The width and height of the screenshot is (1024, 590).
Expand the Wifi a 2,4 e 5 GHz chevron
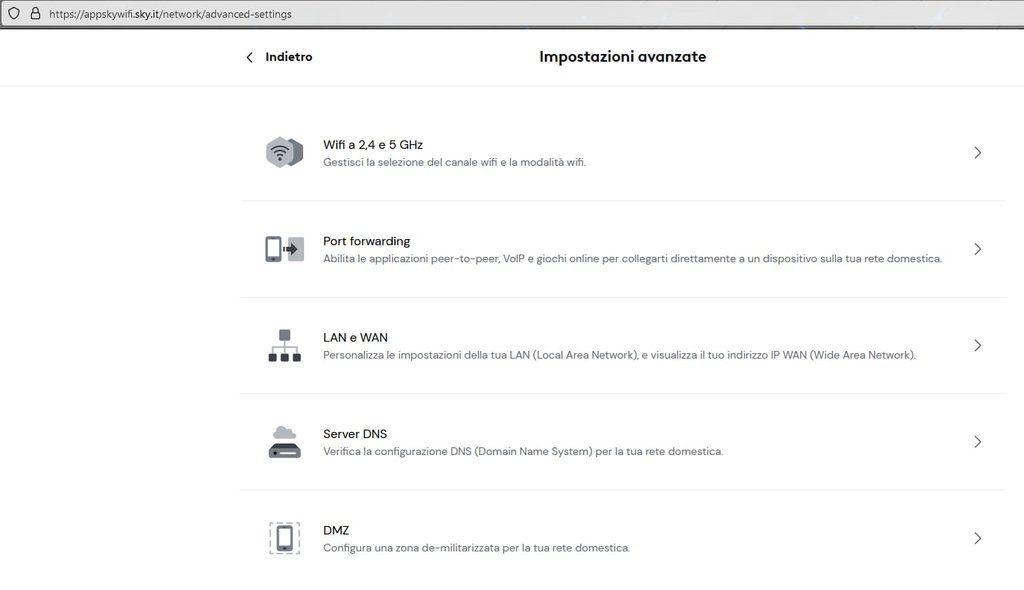(977, 153)
